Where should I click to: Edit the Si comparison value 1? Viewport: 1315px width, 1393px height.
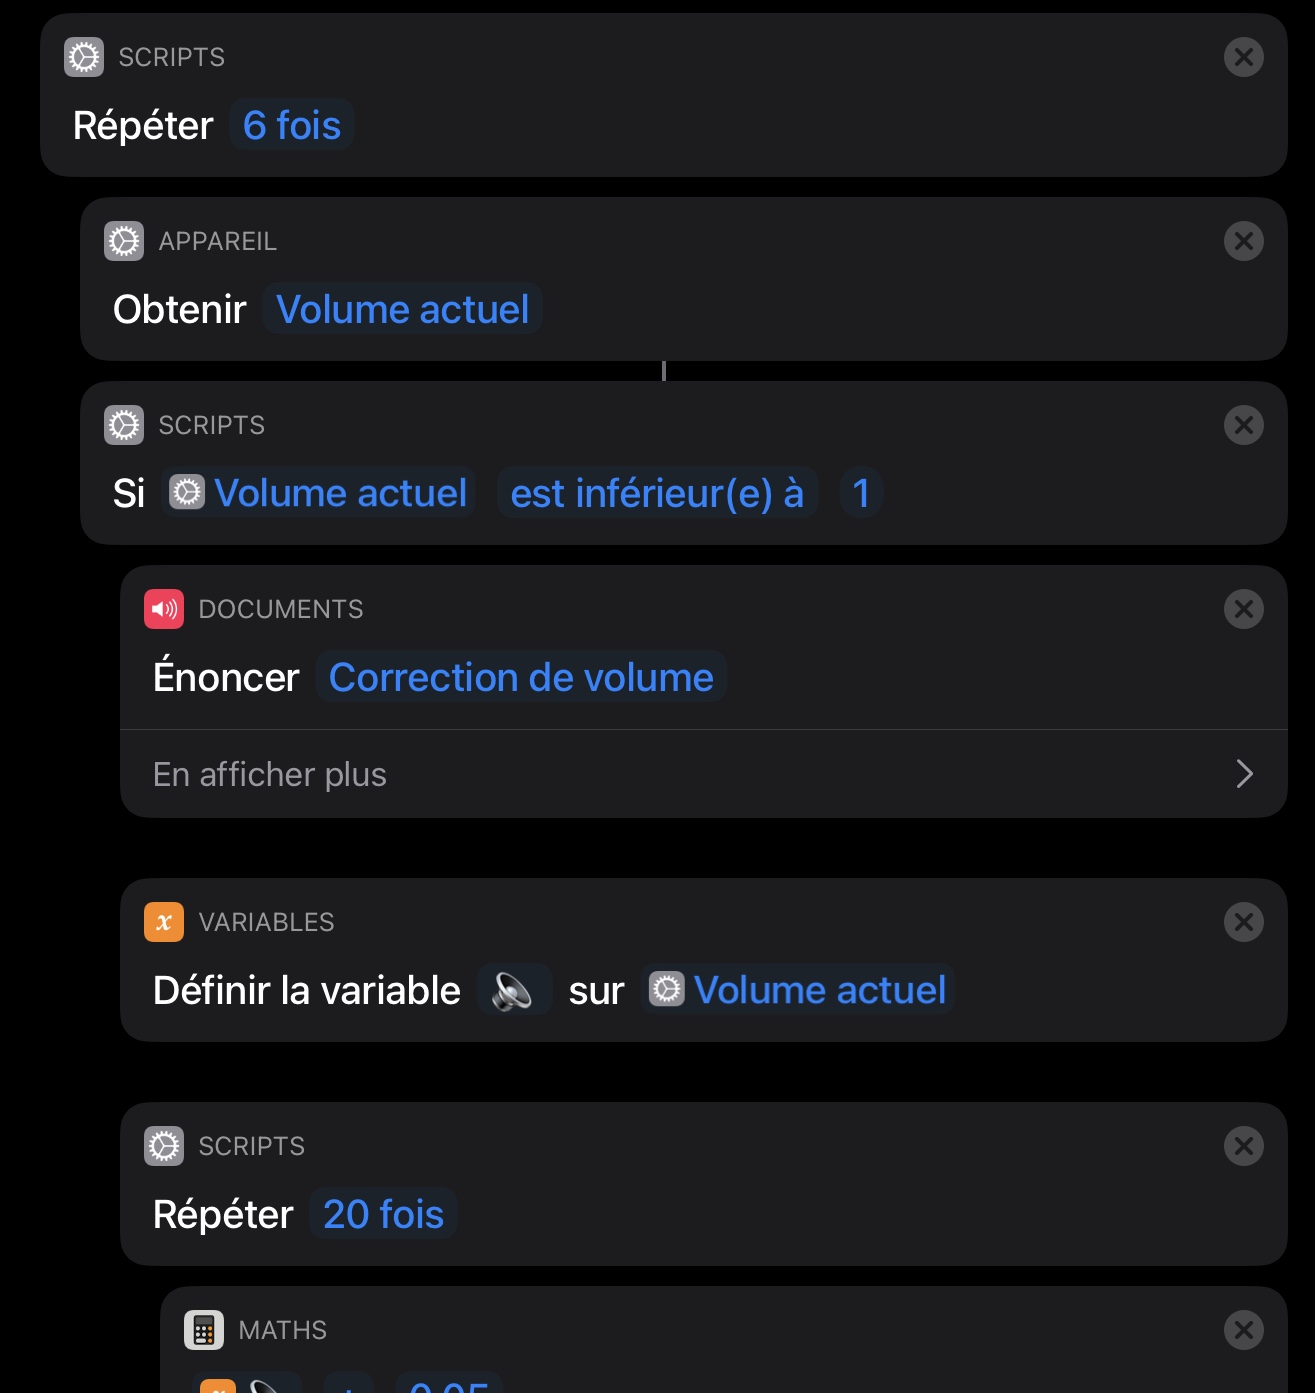coord(861,494)
